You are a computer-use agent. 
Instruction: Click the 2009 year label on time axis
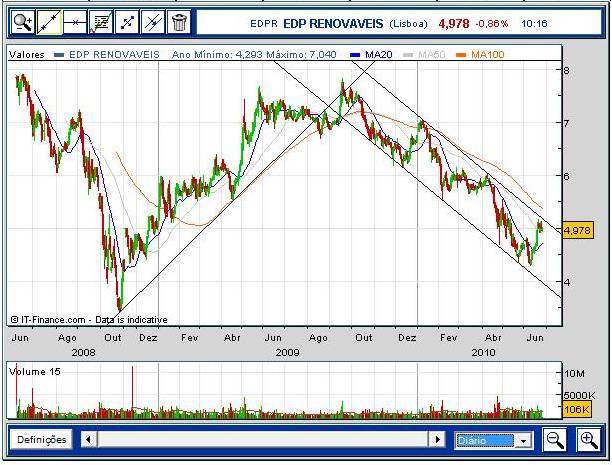(x=287, y=353)
